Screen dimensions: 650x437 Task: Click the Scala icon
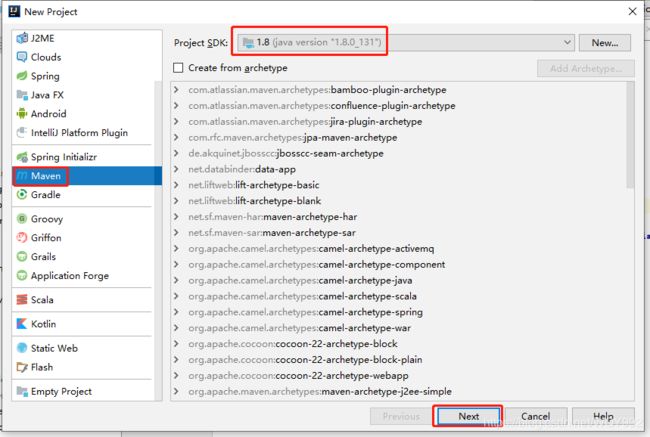coord(22,299)
